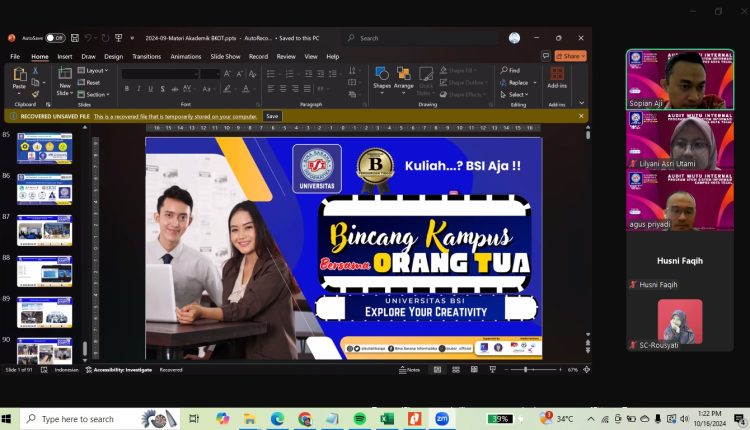Start Slide Show from status bar
Screen dimensions: 750x430
pos(493,370)
